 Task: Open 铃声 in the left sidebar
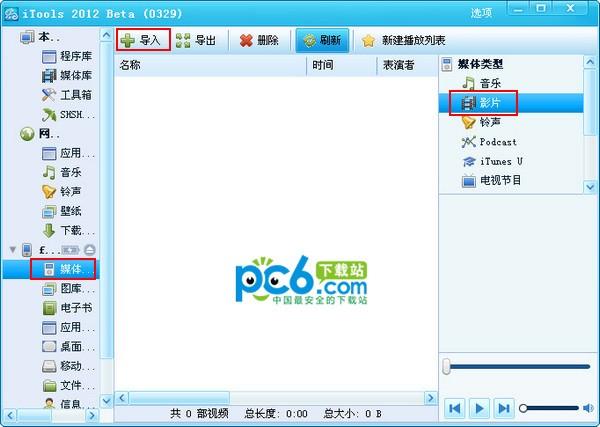click(62, 191)
